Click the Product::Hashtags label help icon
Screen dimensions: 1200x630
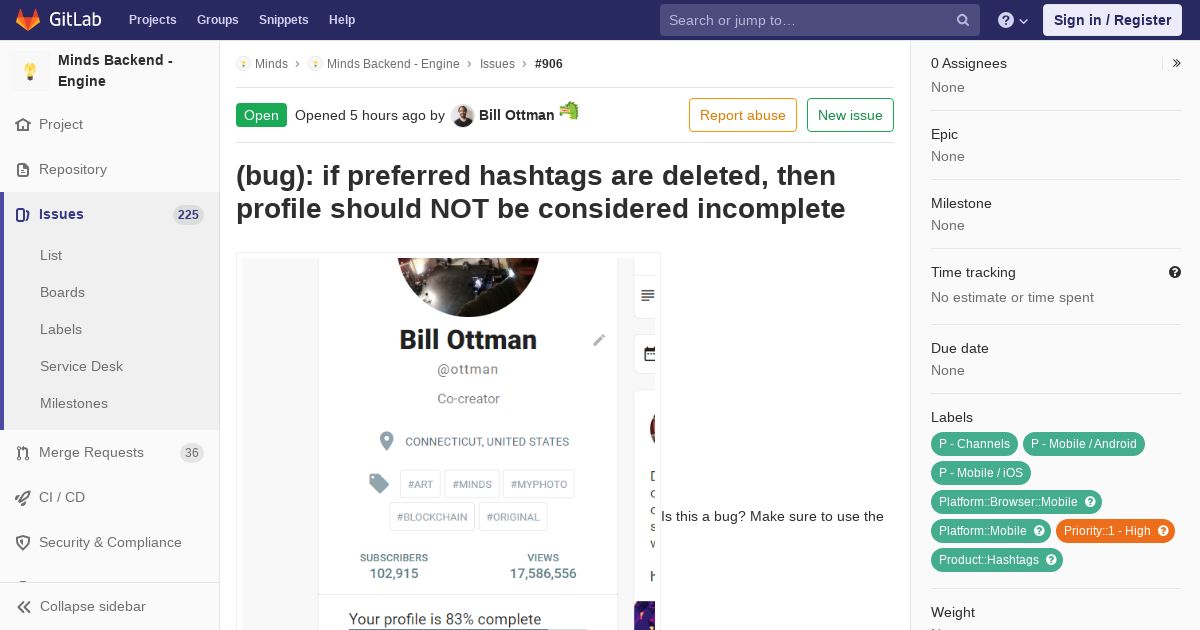1052,560
